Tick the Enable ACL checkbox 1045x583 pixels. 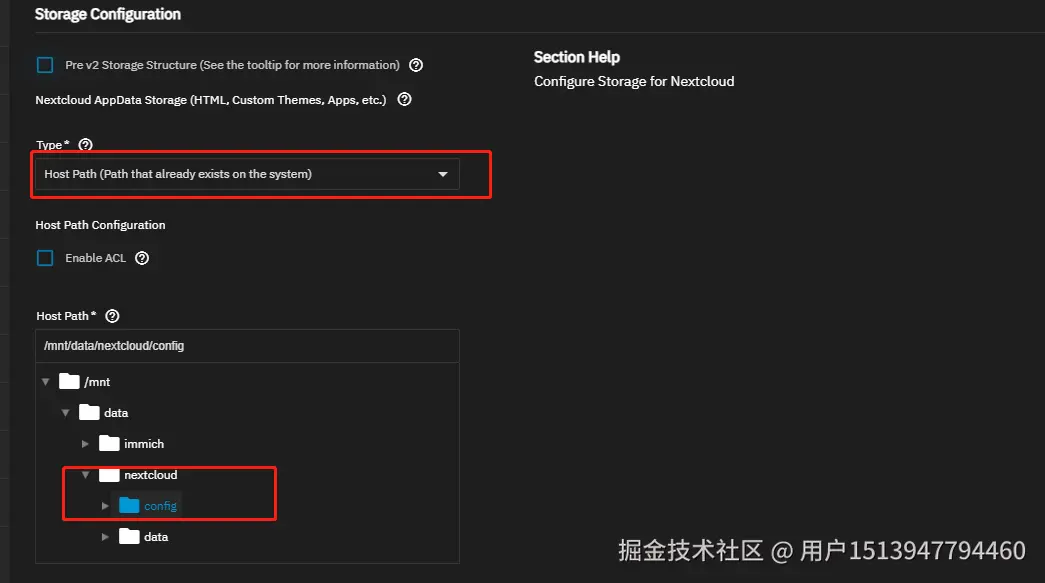[x=45, y=258]
